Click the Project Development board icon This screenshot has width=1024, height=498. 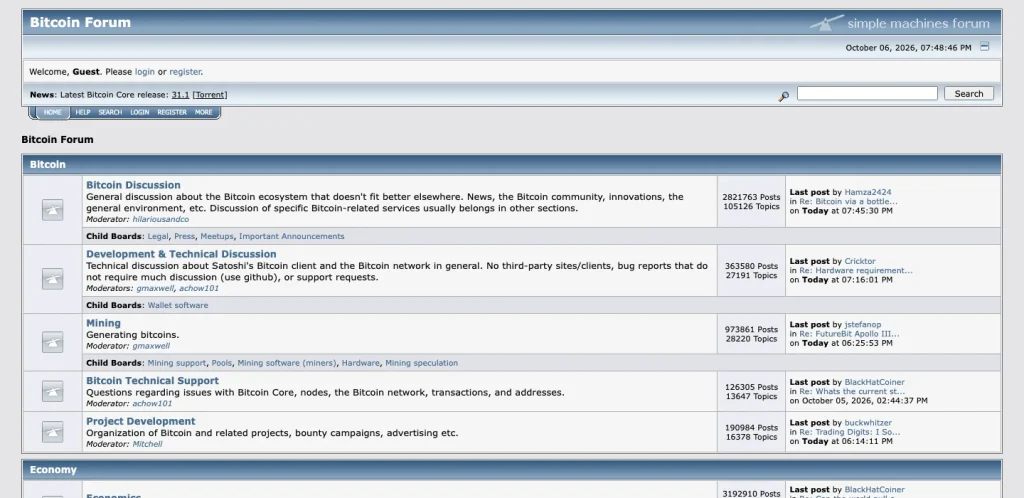(x=52, y=431)
